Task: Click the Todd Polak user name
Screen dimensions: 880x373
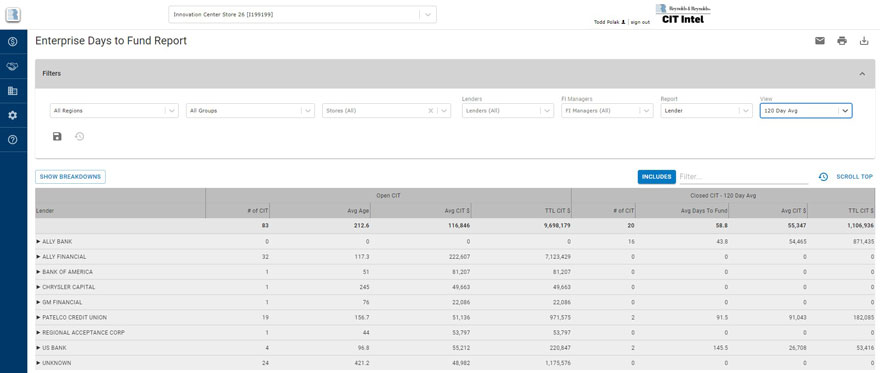Action: (607, 22)
